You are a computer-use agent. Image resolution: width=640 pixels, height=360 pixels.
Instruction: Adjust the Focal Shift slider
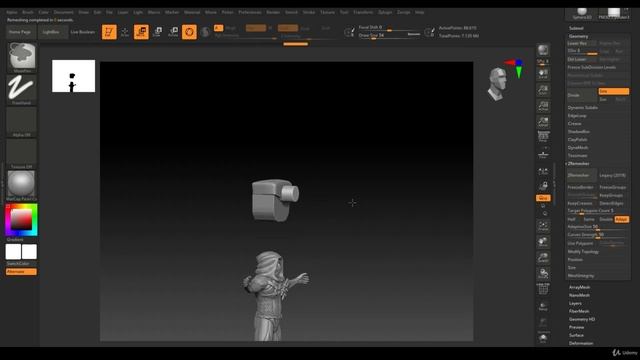click(x=389, y=28)
